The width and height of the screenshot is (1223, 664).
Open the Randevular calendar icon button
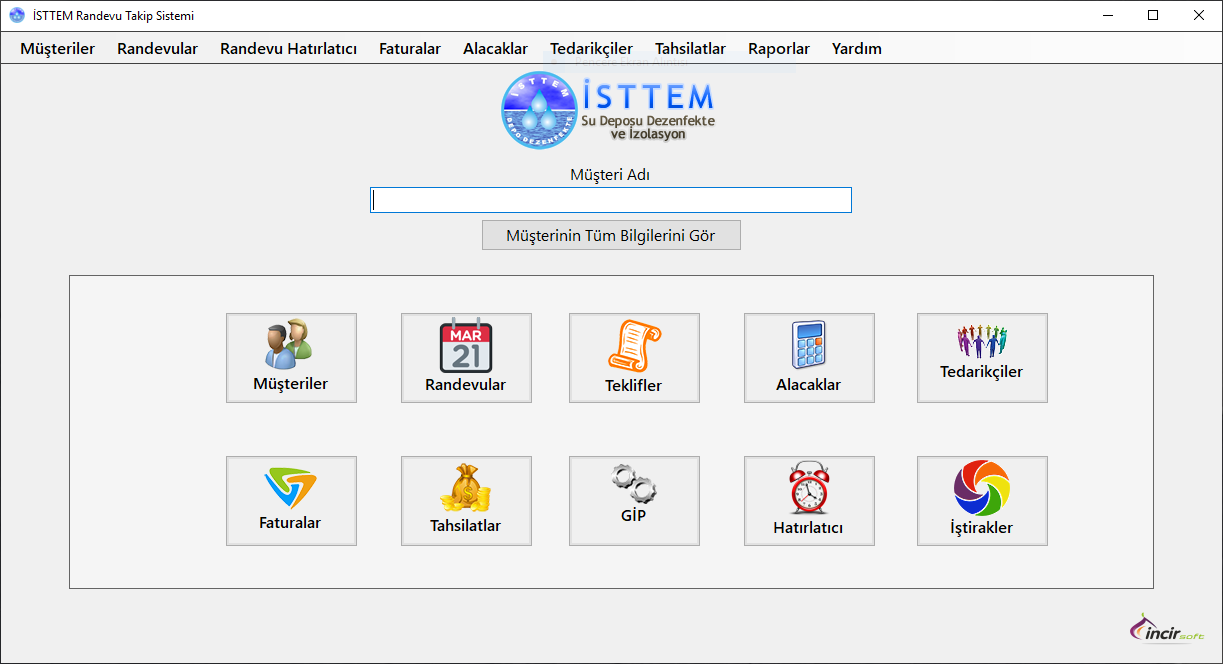point(466,358)
